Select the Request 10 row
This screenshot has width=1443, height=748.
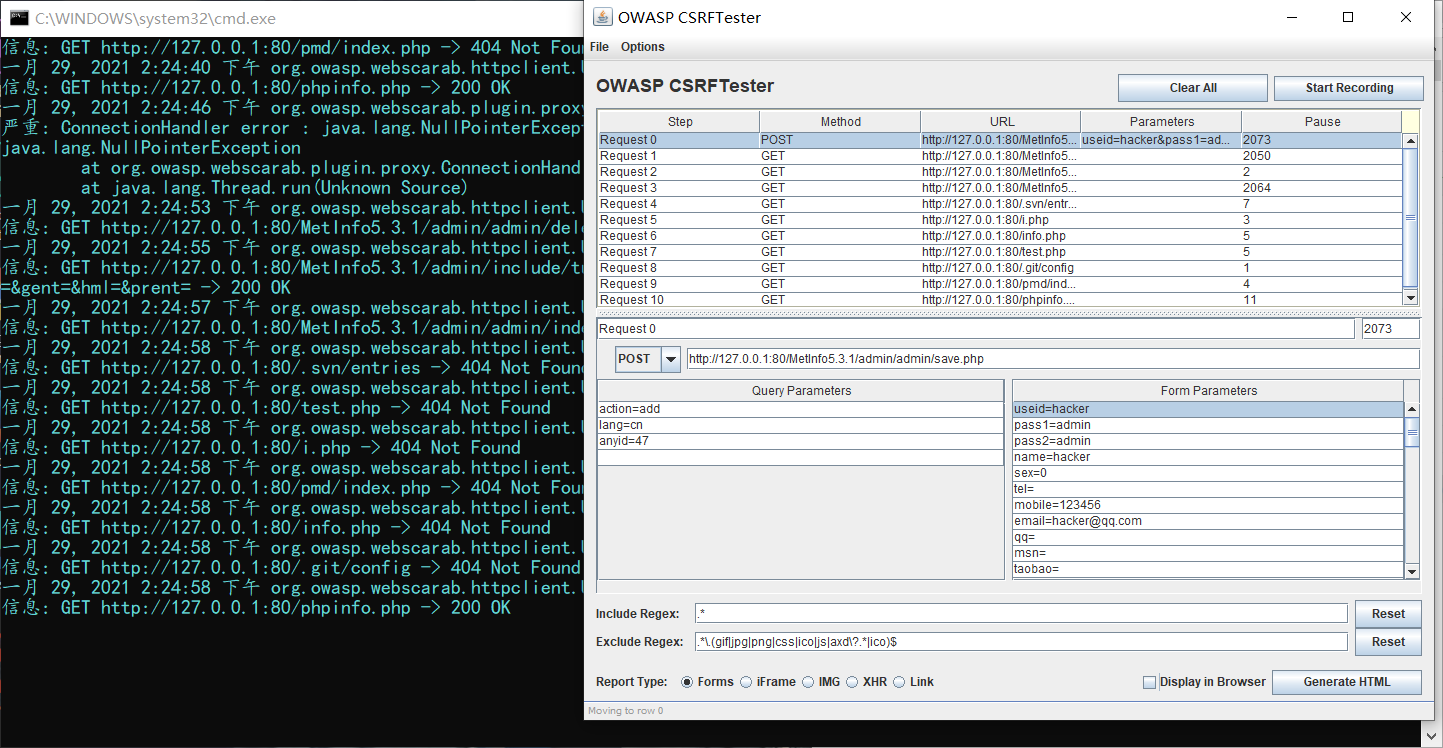[1000, 299]
